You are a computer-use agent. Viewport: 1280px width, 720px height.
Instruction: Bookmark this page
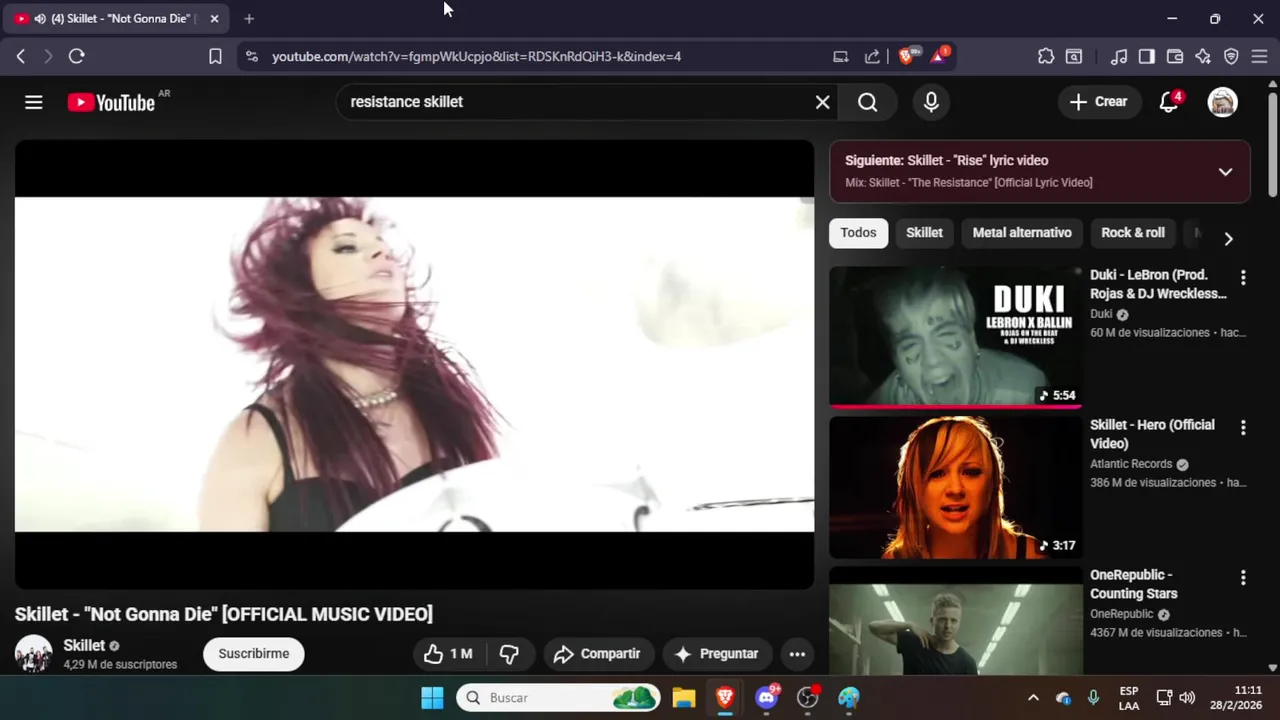(x=215, y=56)
